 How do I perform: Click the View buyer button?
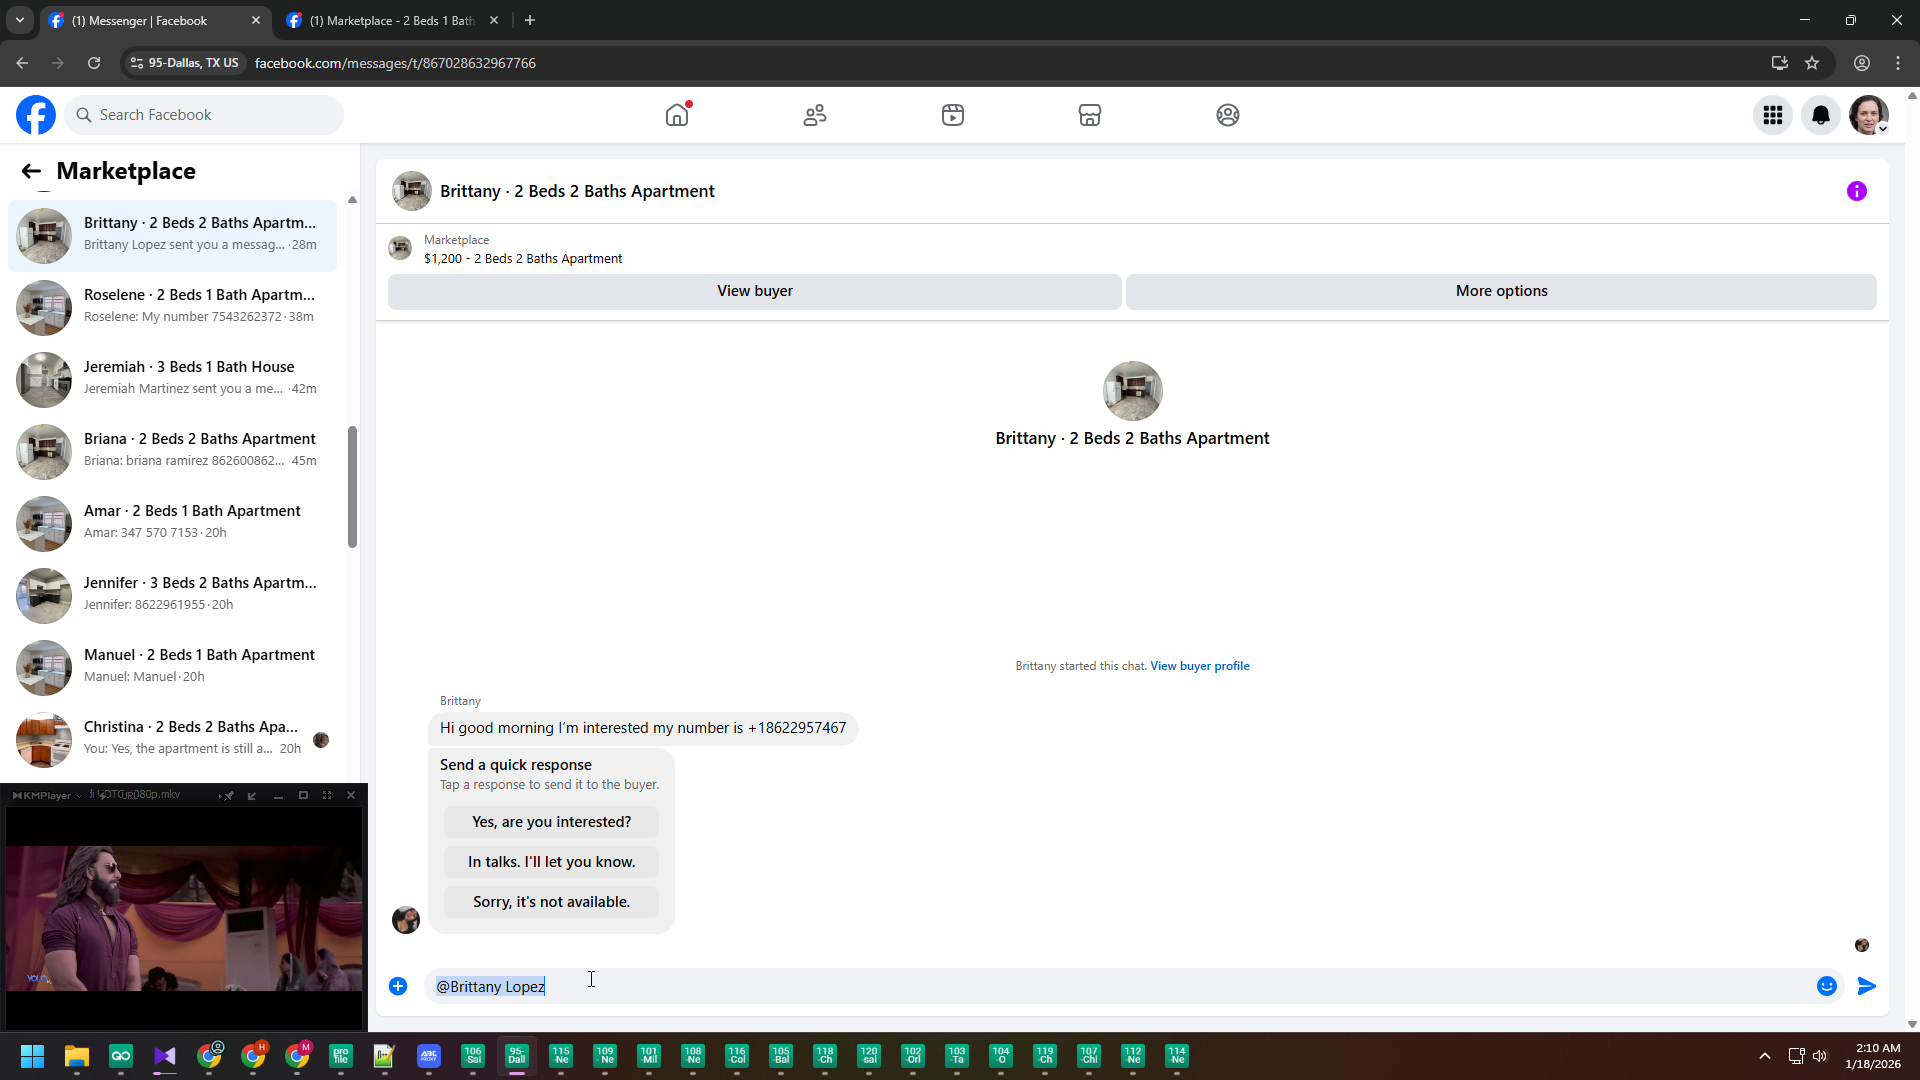coord(754,291)
